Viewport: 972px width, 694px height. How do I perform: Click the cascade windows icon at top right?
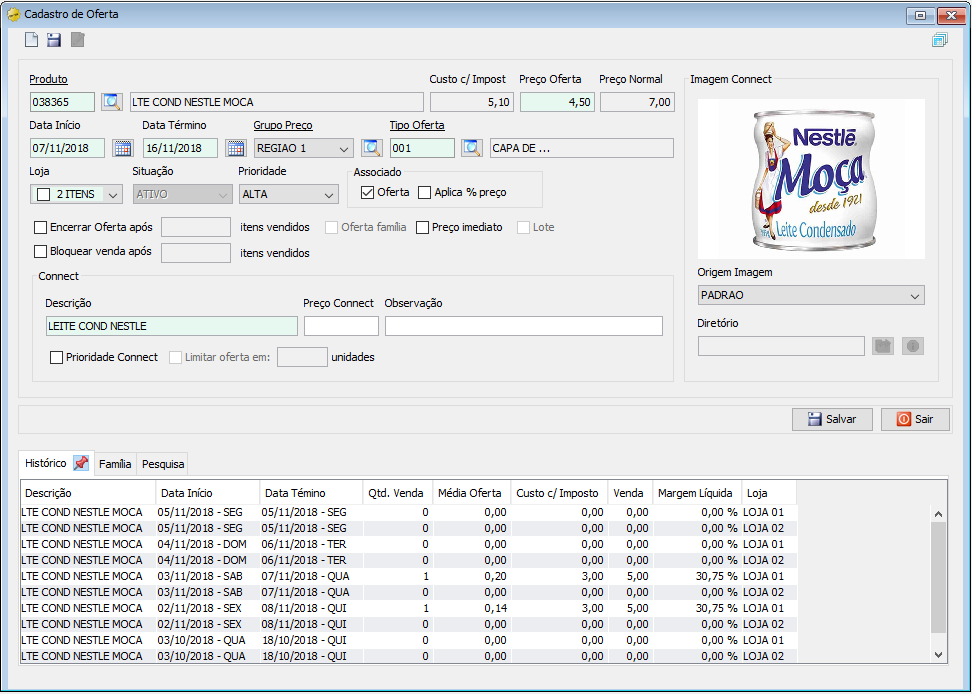[x=940, y=40]
